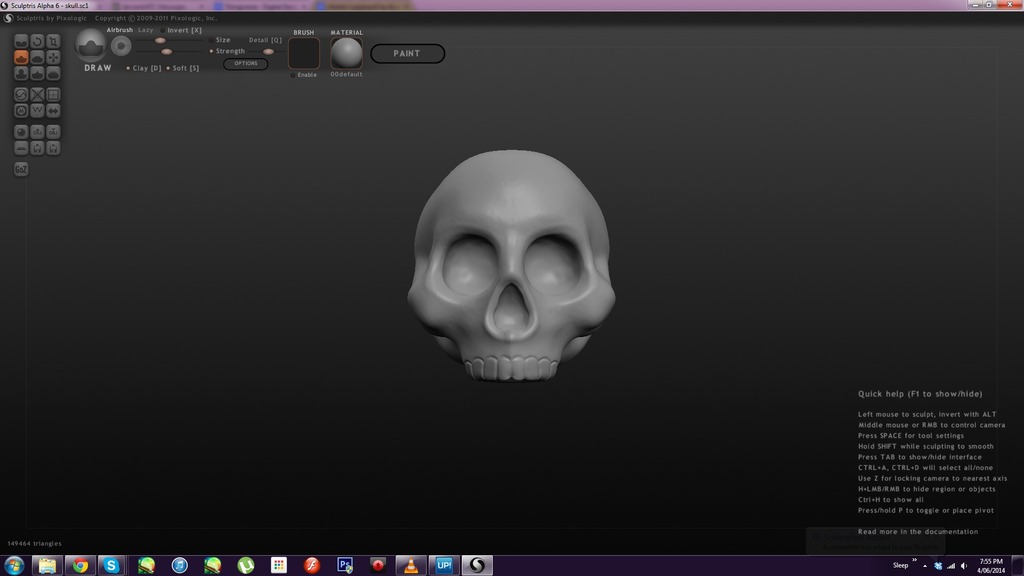
Task: Click the Import OBJ icon
Action: click(x=37, y=131)
